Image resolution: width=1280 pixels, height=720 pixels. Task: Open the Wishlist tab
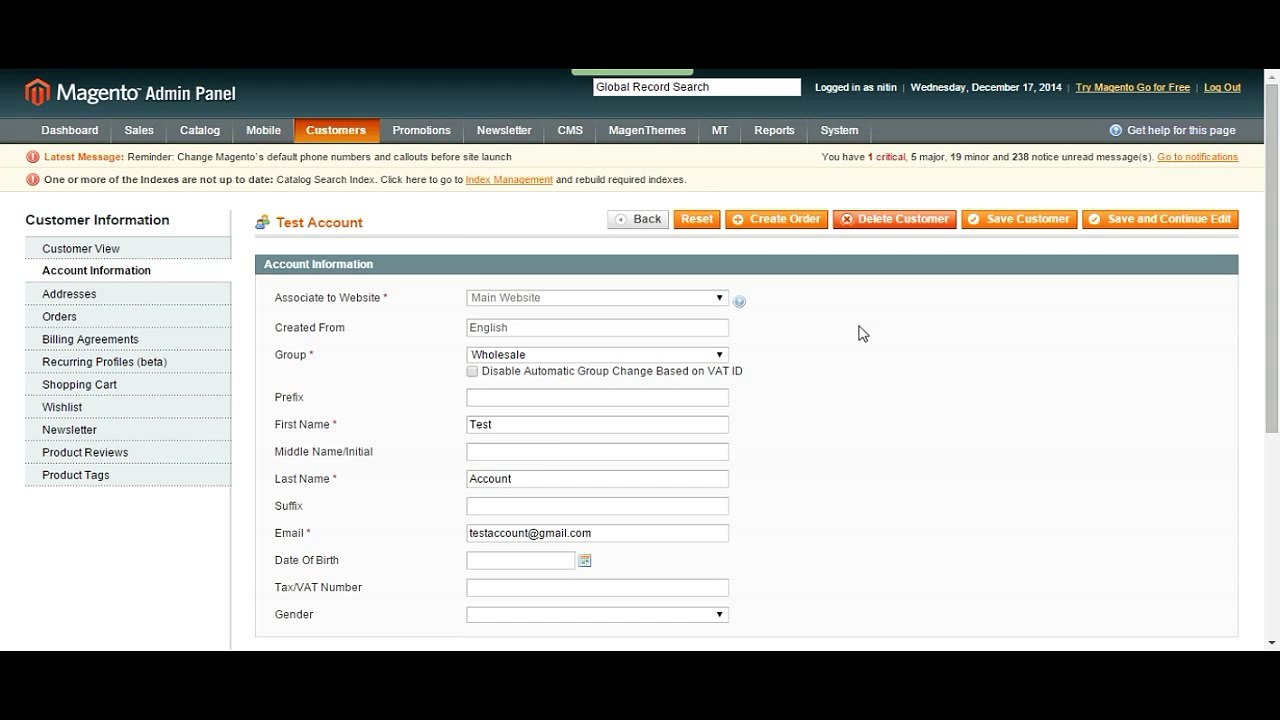pos(128,408)
